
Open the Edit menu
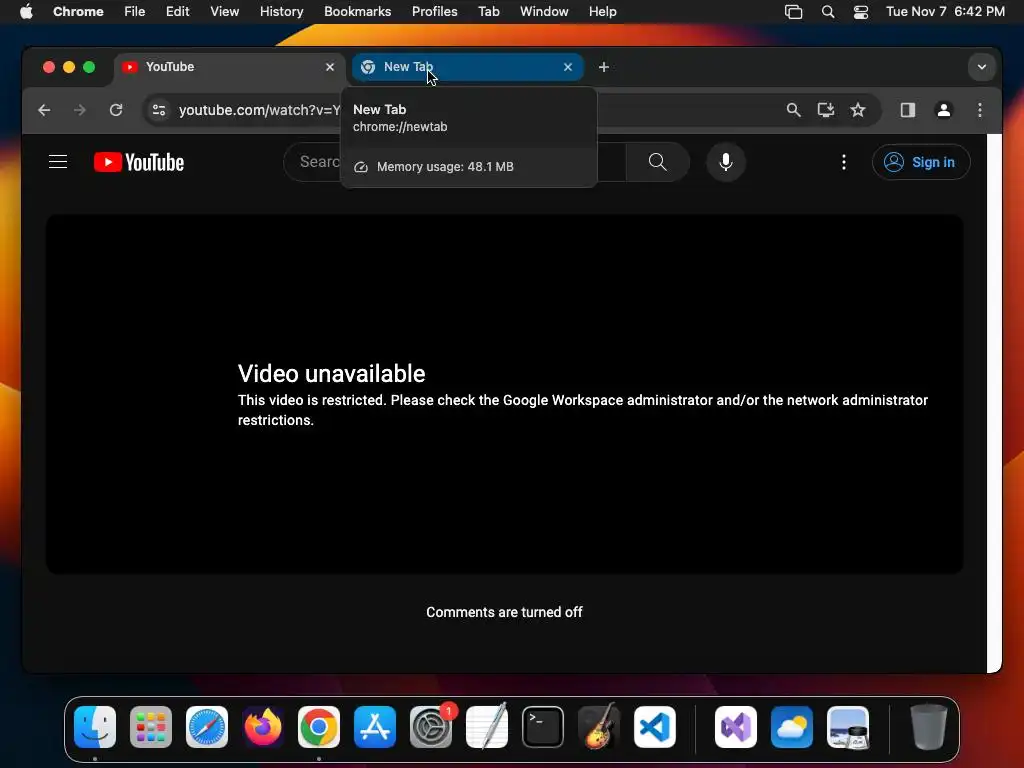177,12
